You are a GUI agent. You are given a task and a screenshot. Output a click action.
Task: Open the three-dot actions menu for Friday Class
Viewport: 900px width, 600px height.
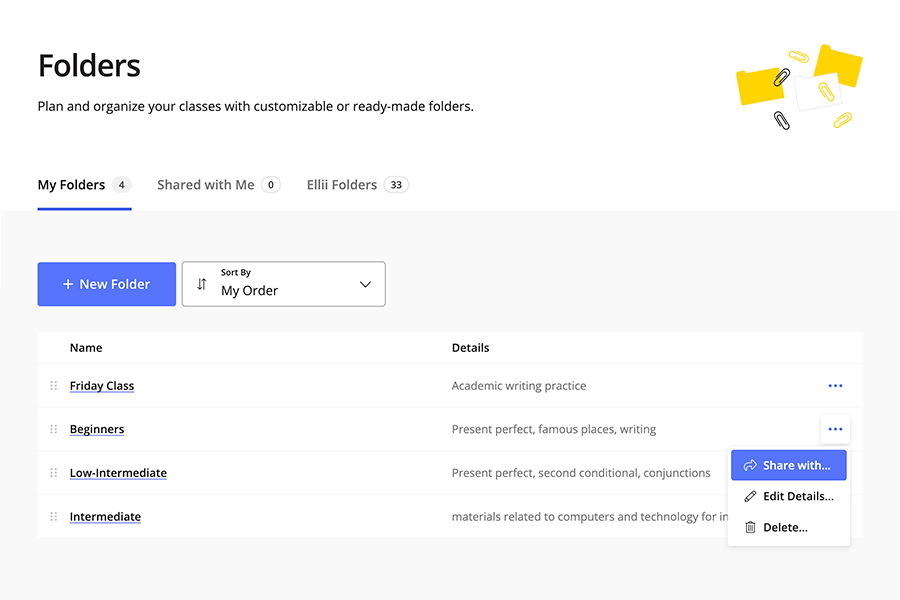tap(835, 385)
